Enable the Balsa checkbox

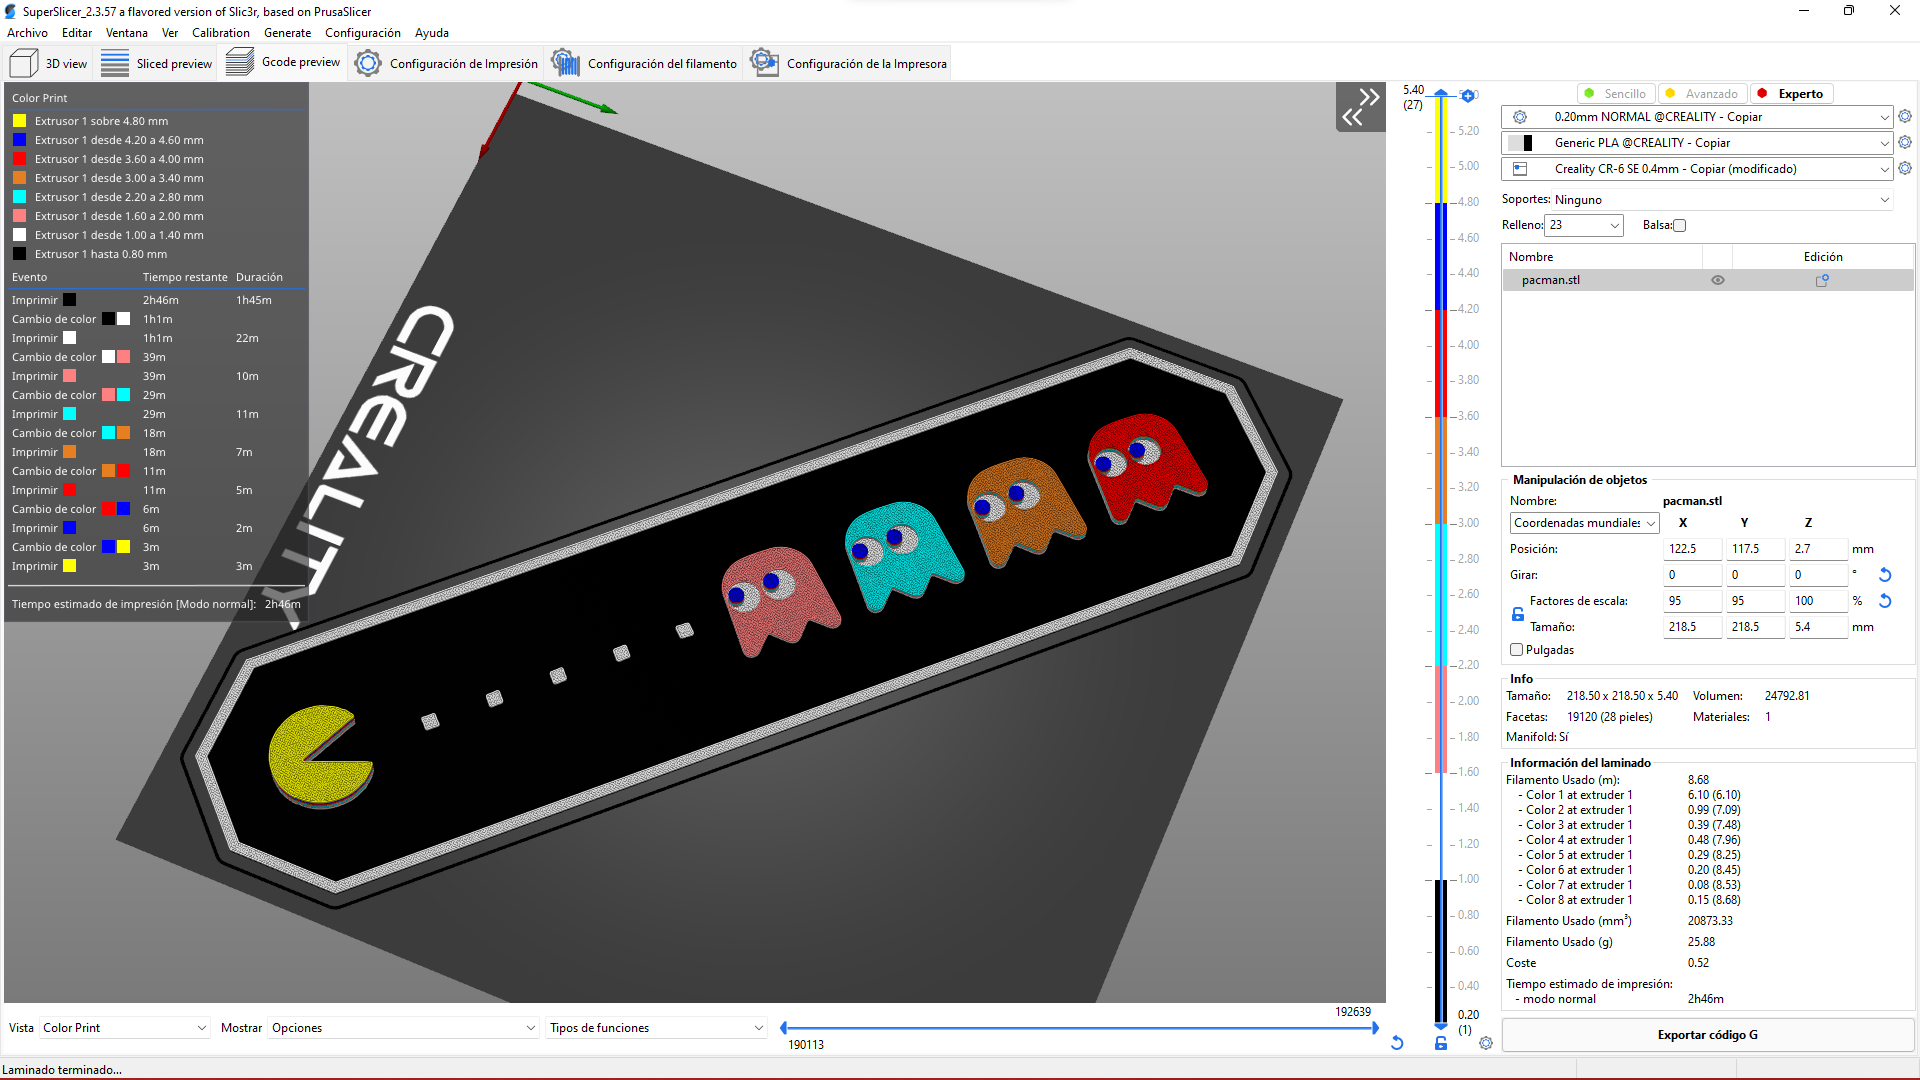pos(1680,226)
